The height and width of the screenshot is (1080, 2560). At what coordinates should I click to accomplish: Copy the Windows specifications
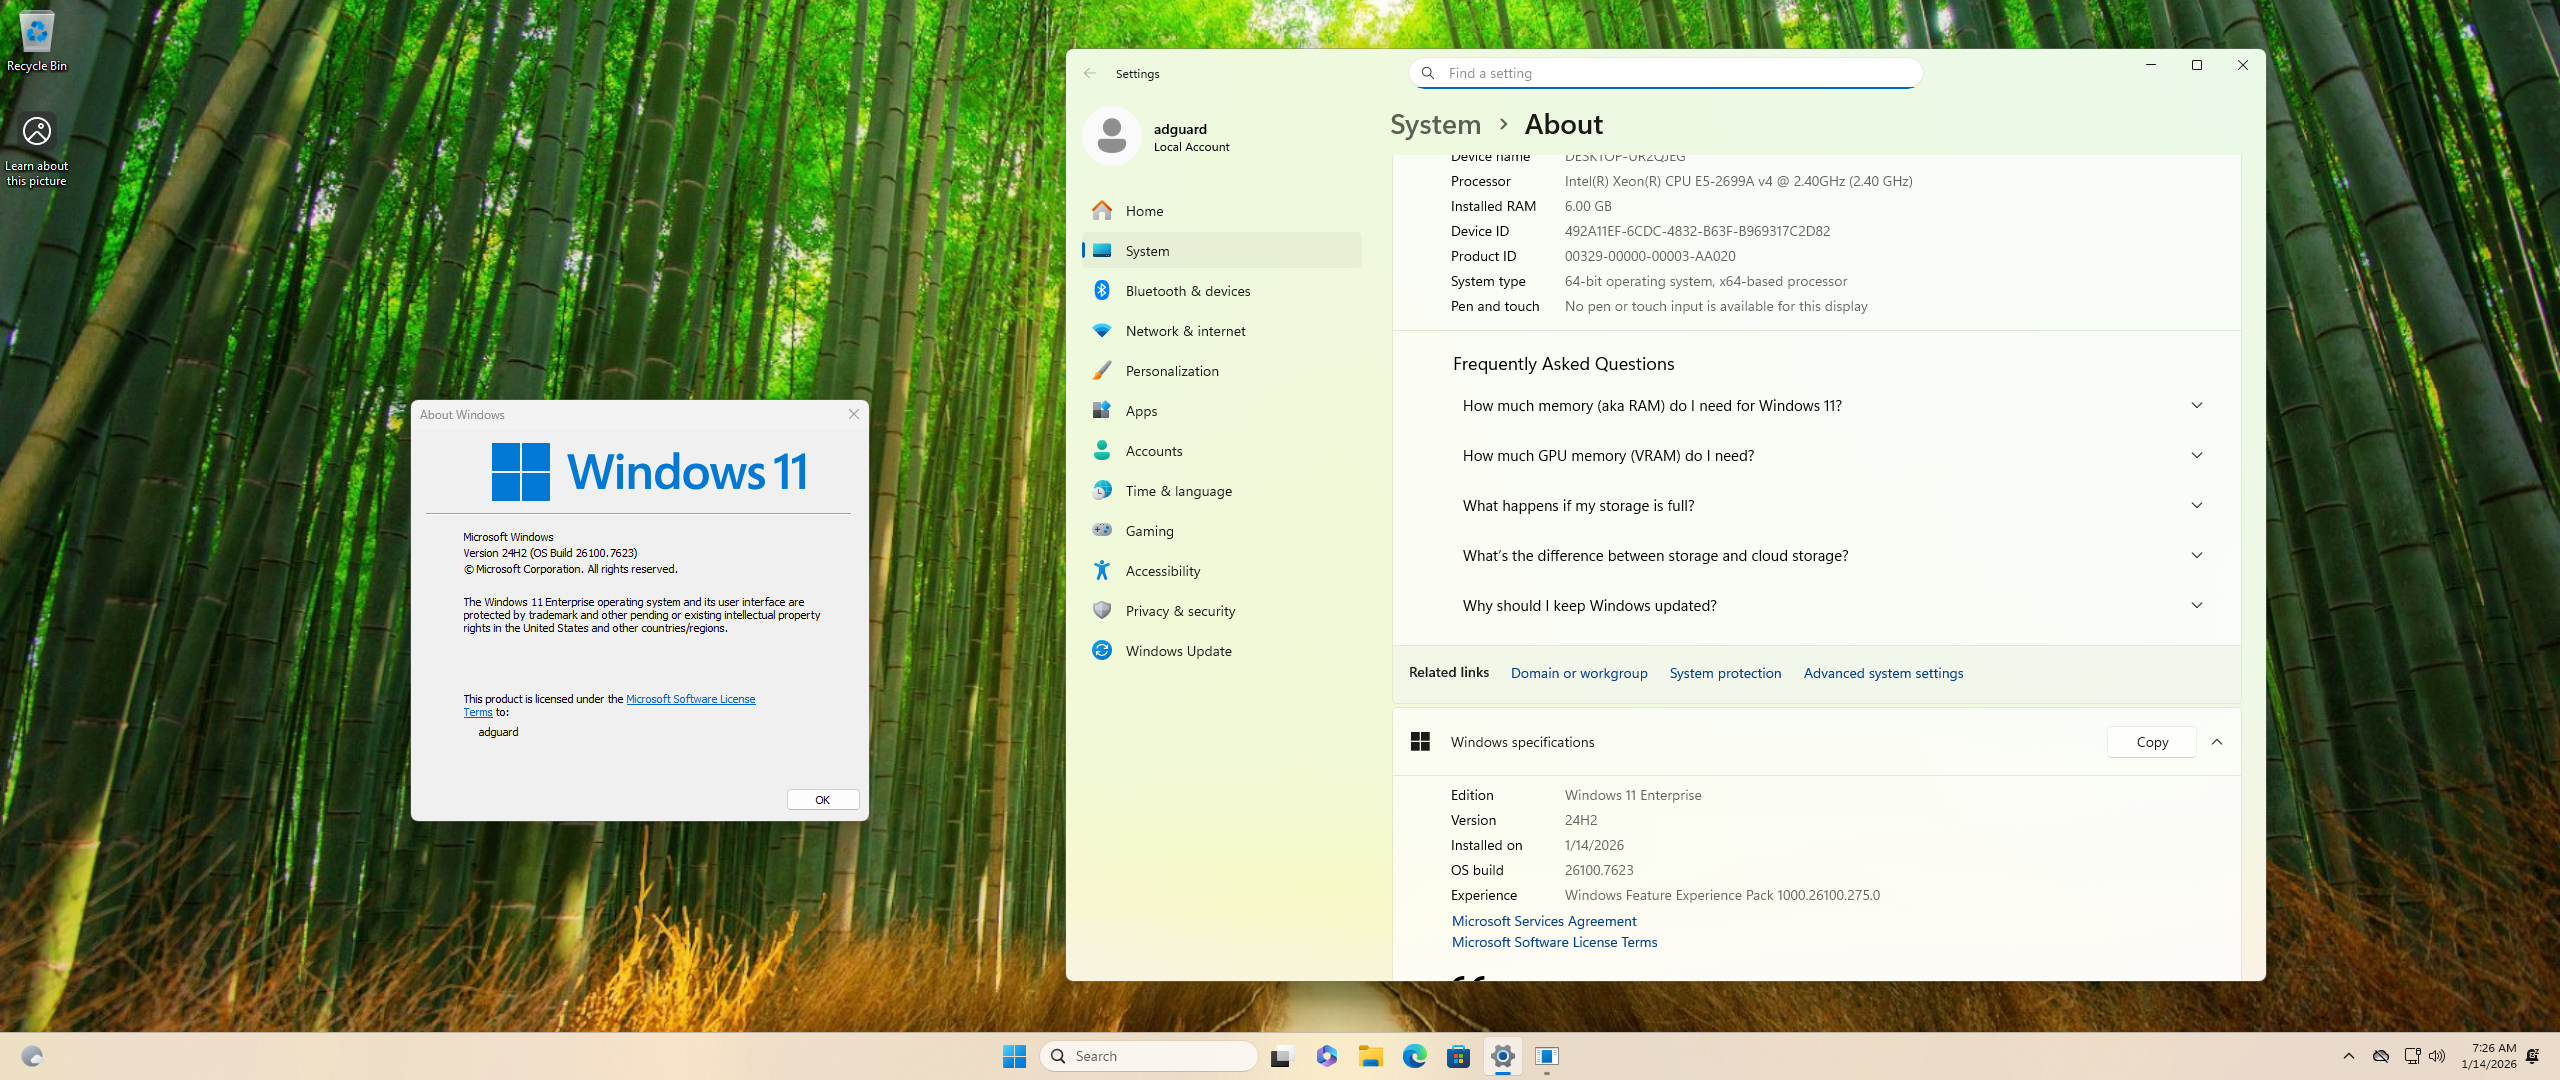tap(2151, 742)
